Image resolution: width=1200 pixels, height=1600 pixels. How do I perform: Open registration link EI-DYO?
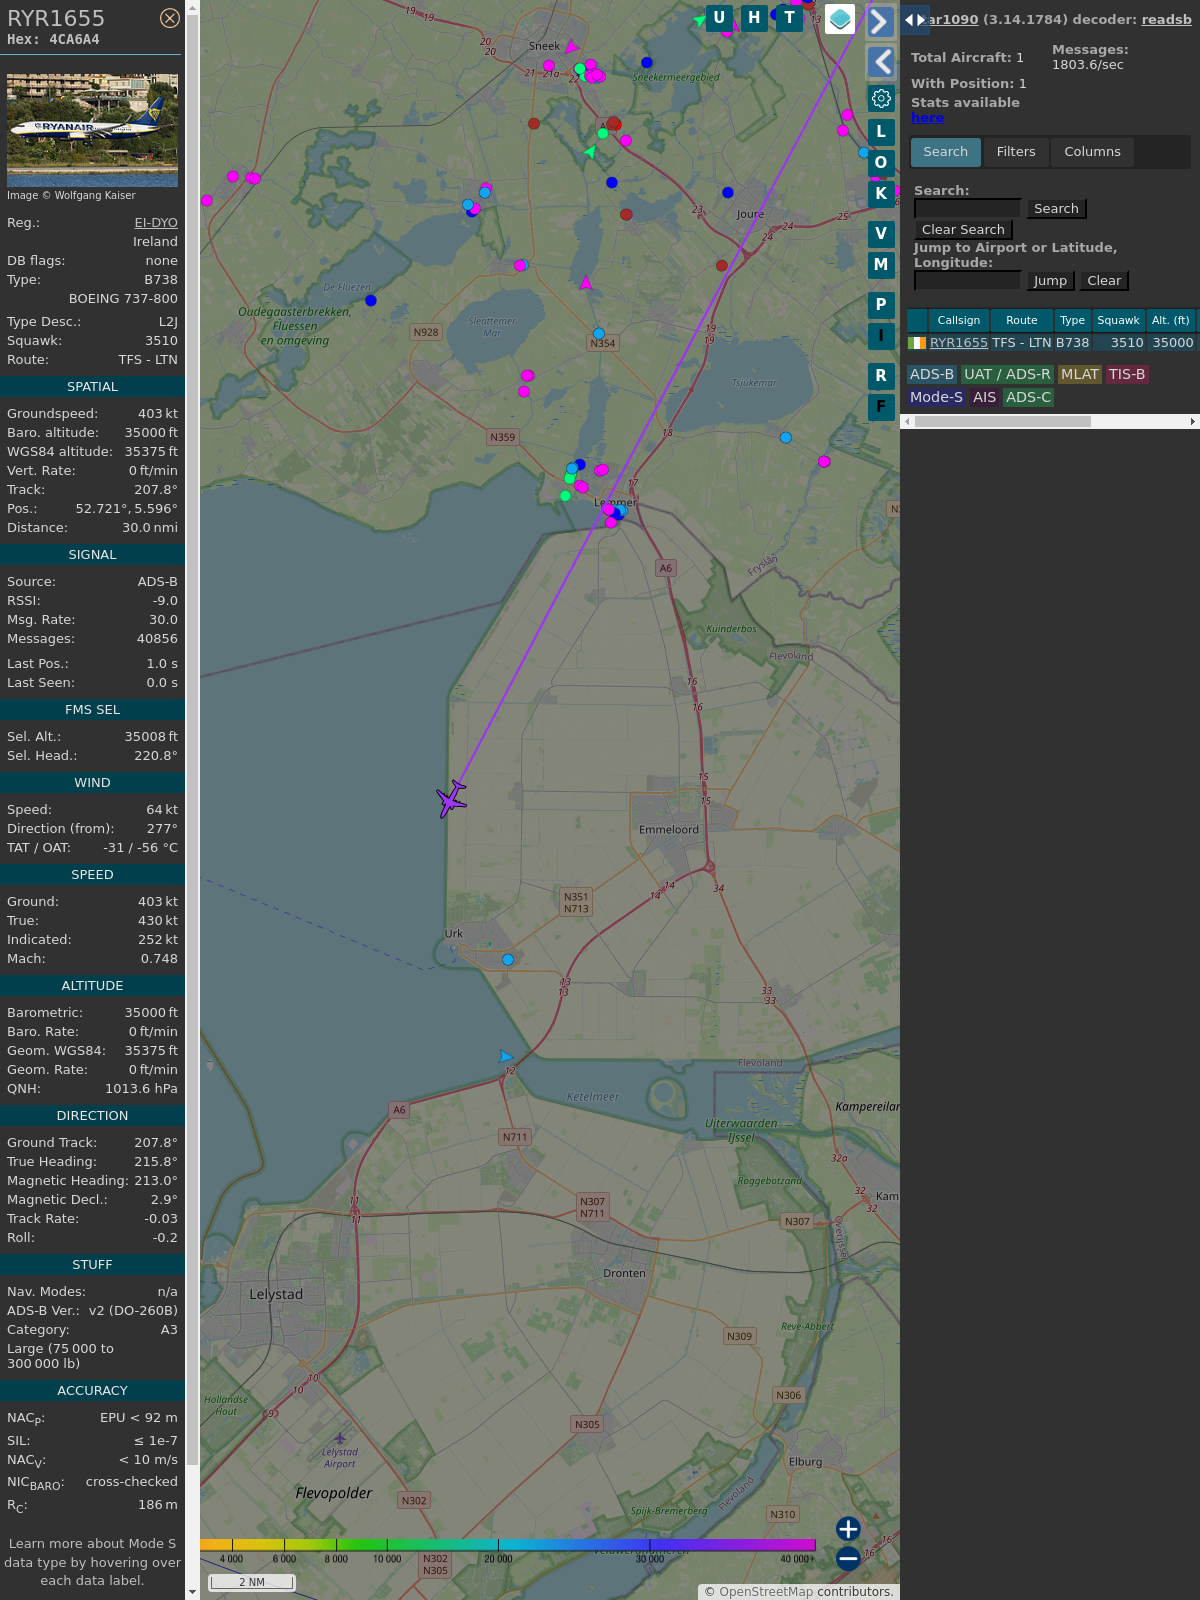[156, 223]
